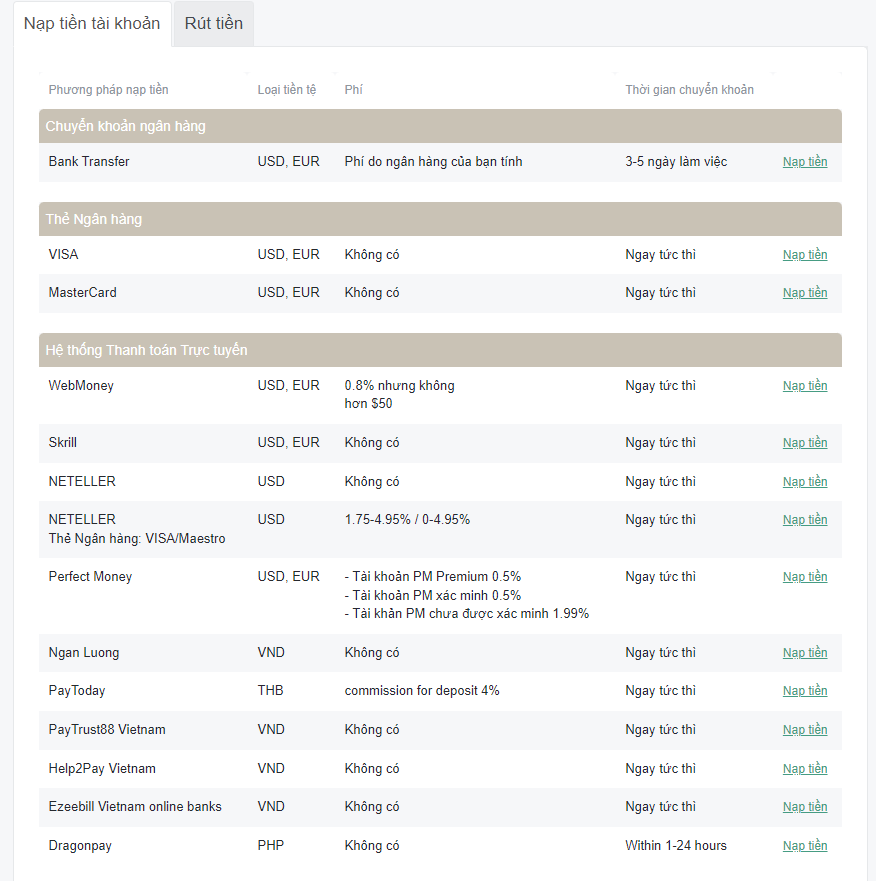Click the Thẻ Ngân hàng section header

click(440, 219)
